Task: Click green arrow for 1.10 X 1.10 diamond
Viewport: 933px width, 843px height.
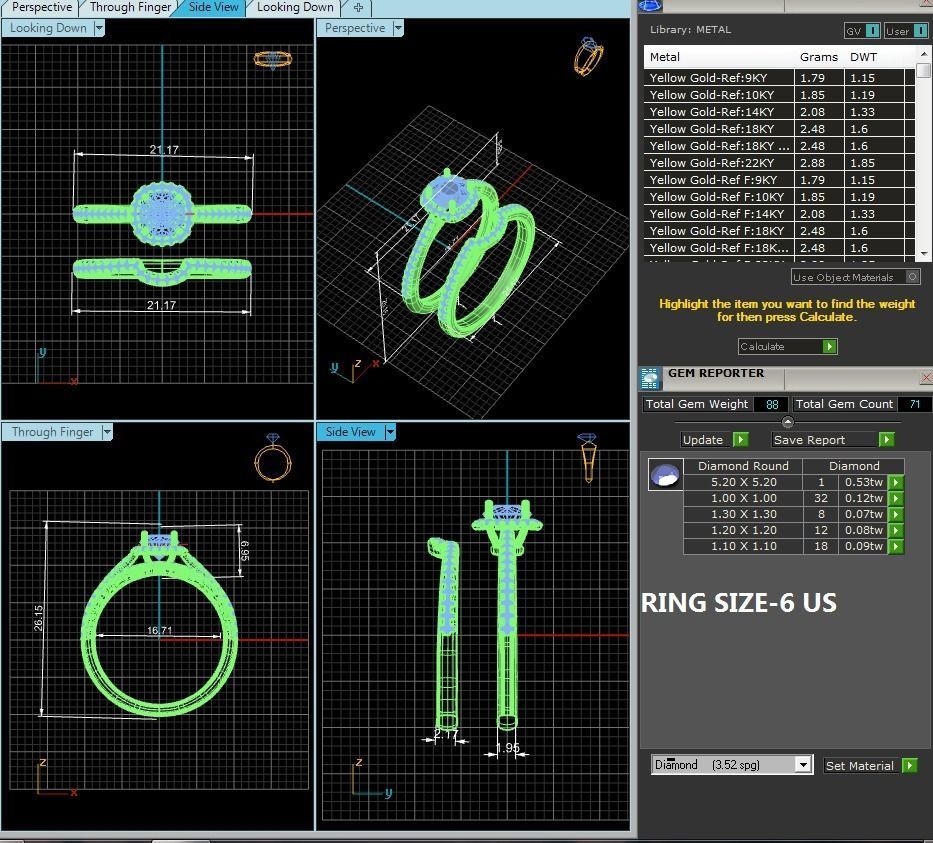Action: tap(896, 546)
